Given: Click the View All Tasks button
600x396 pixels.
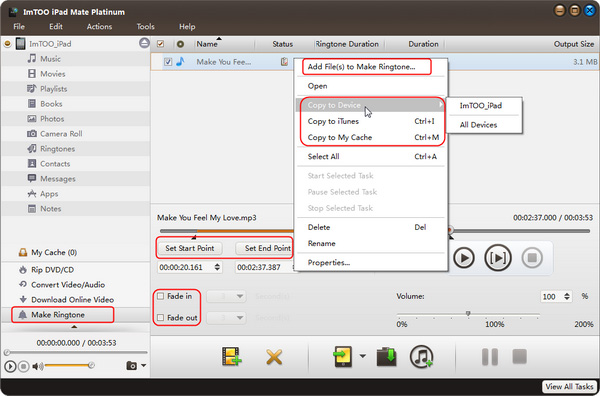Looking at the screenshot, I should pyautogui.click(x=570, y=386).
